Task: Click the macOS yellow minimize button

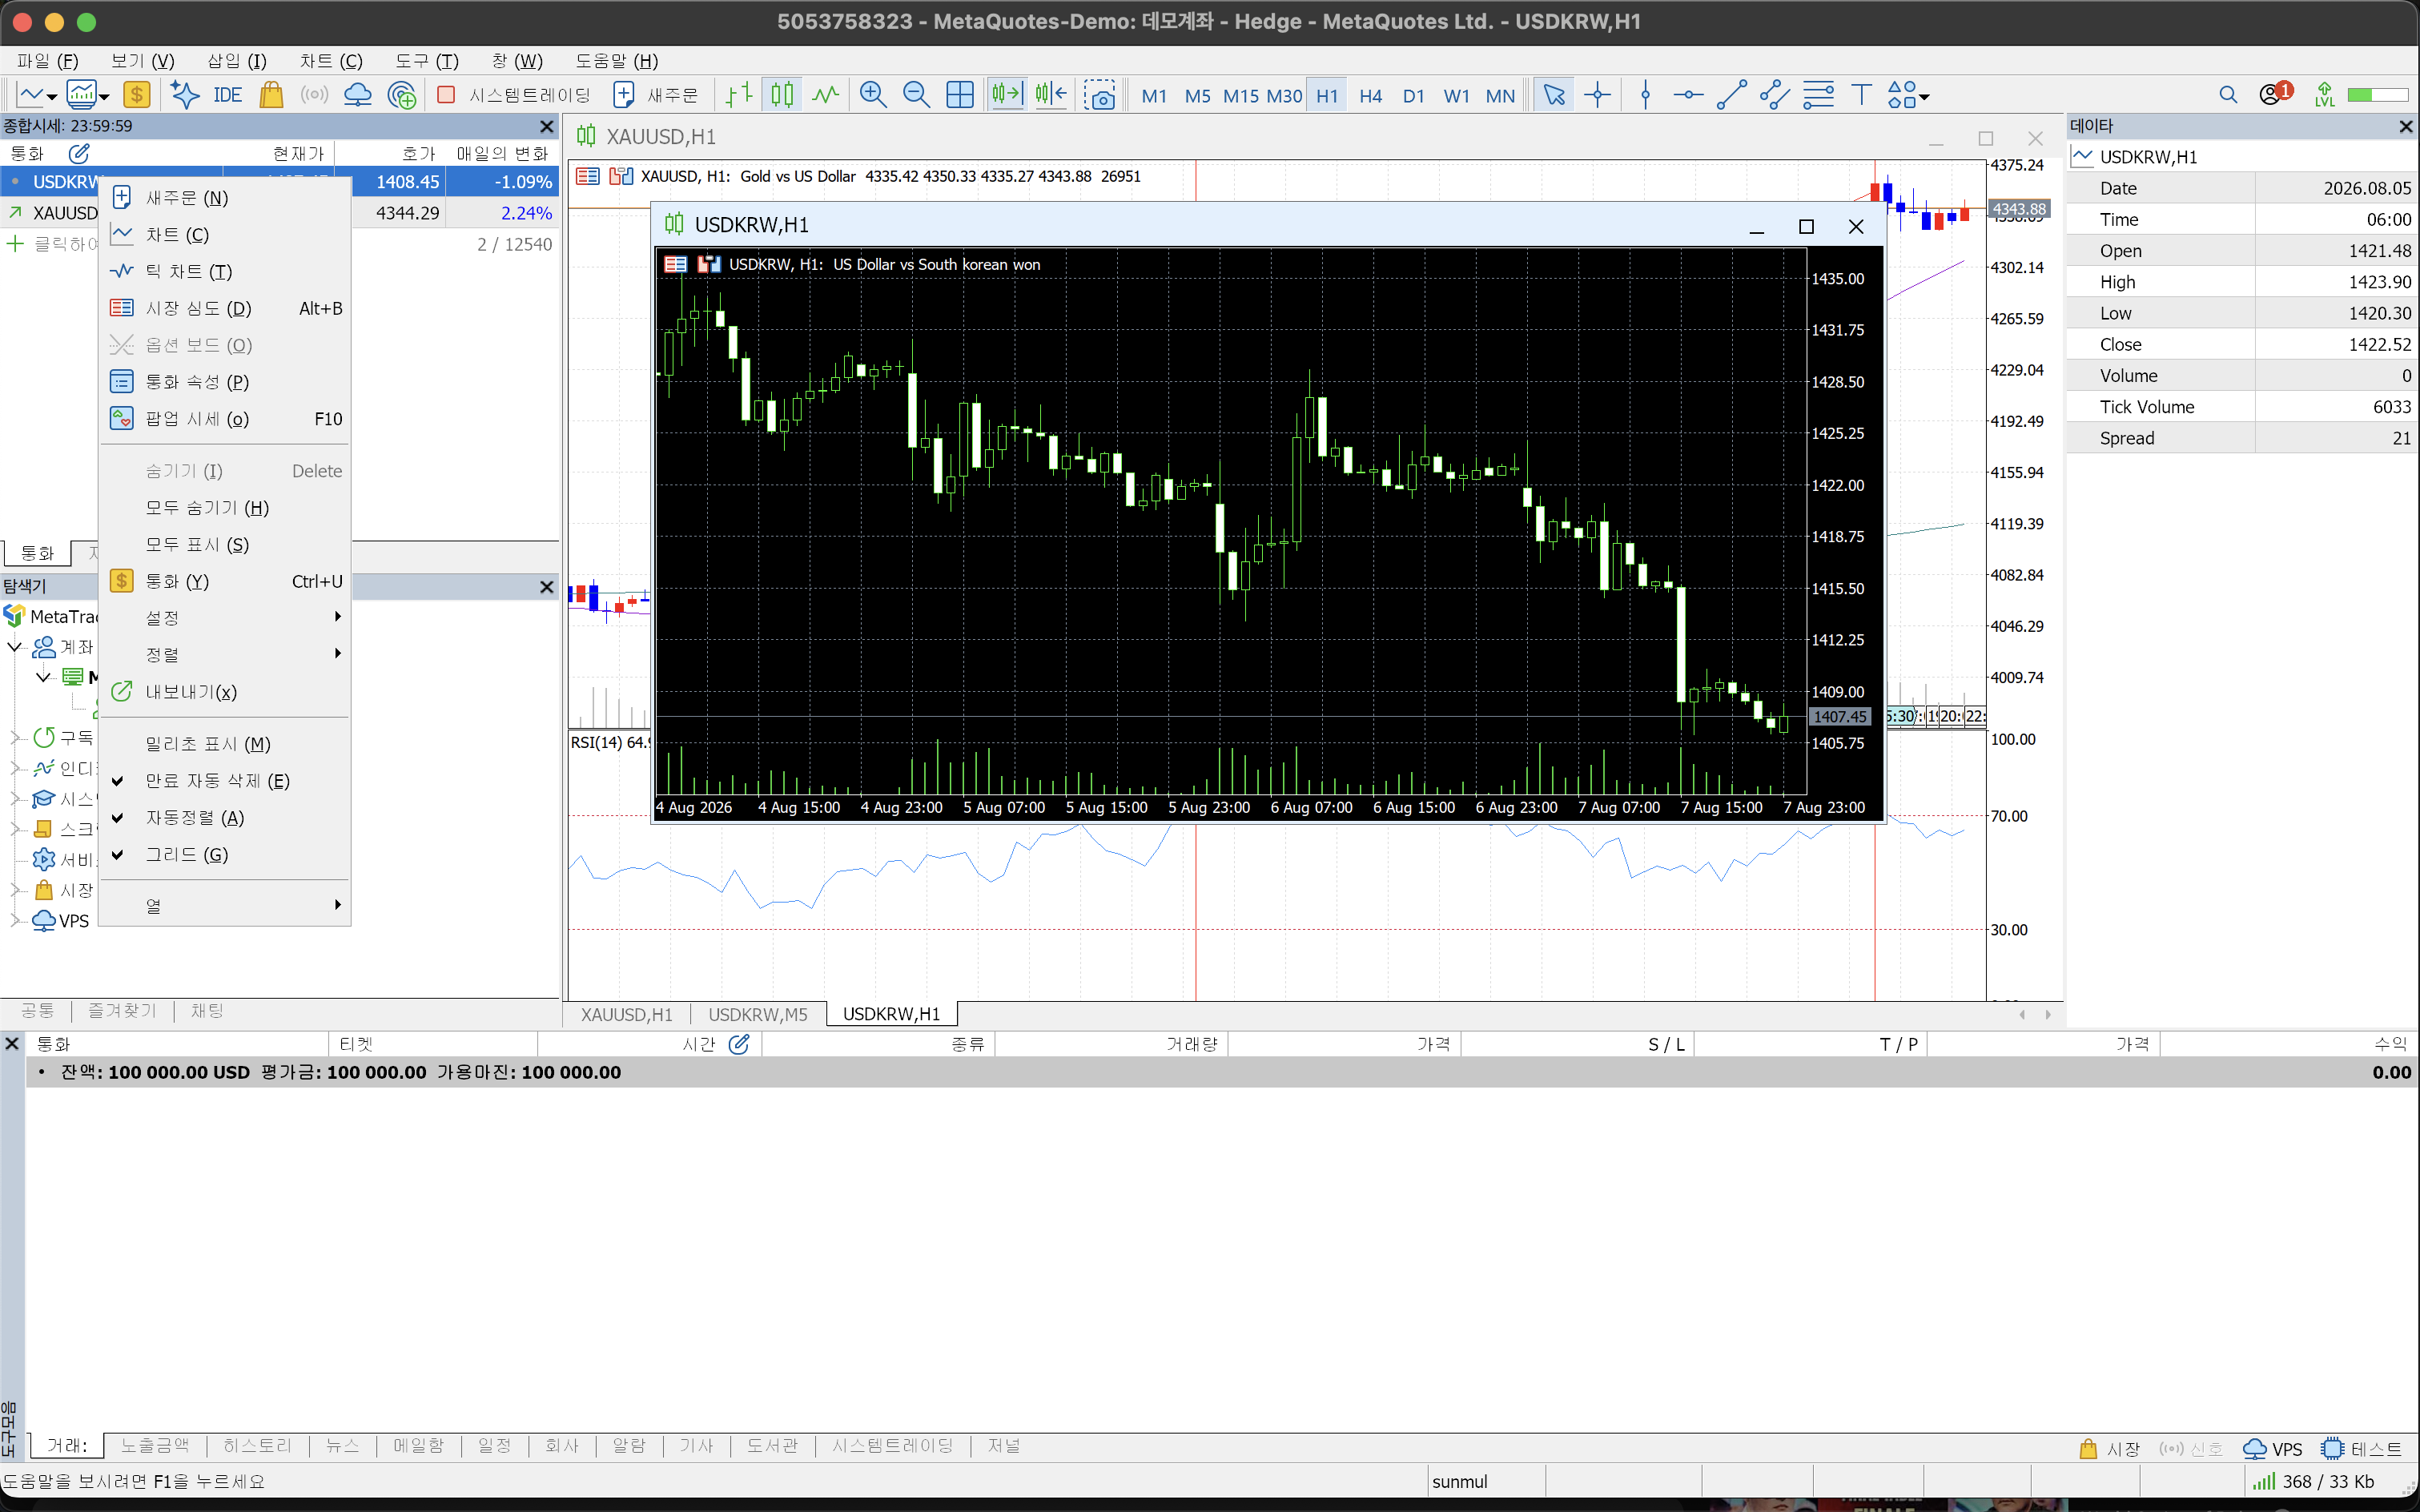Action: tap(55, 22)
